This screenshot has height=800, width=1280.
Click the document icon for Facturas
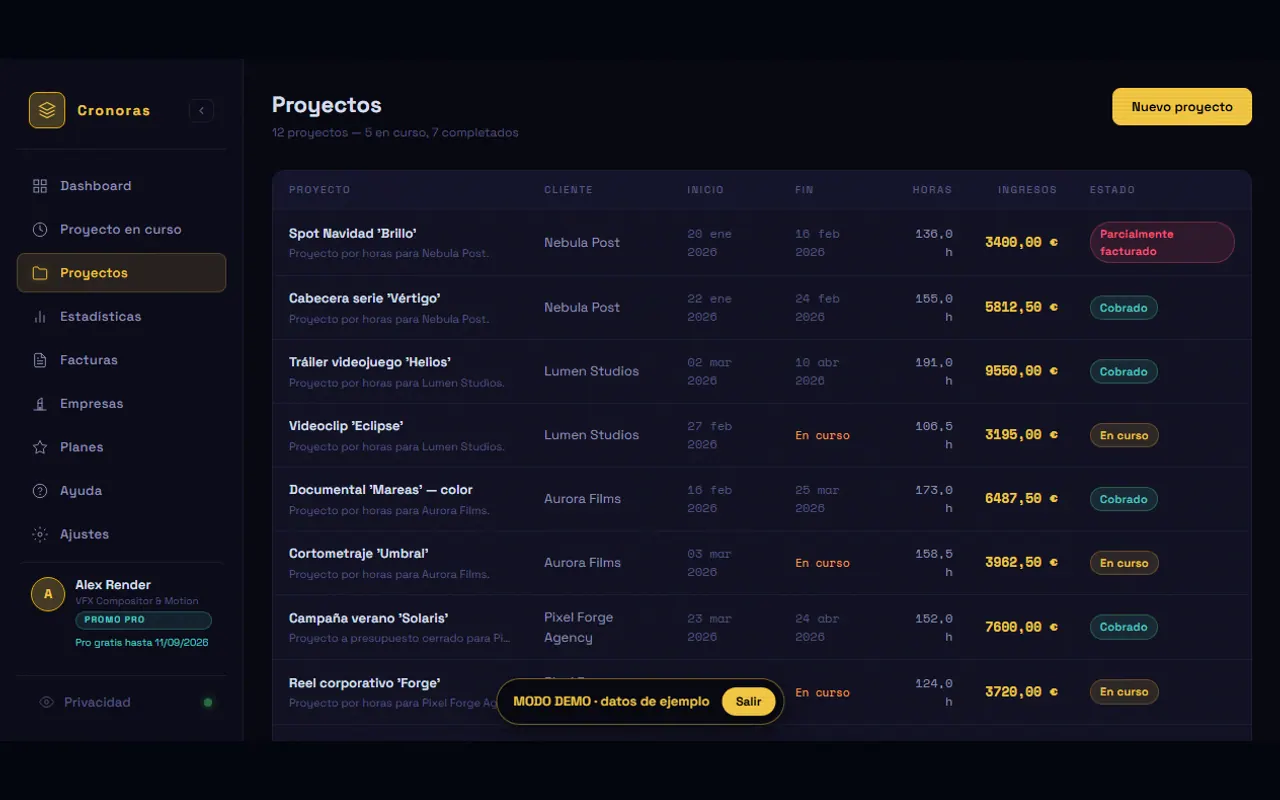click(40, 360)
